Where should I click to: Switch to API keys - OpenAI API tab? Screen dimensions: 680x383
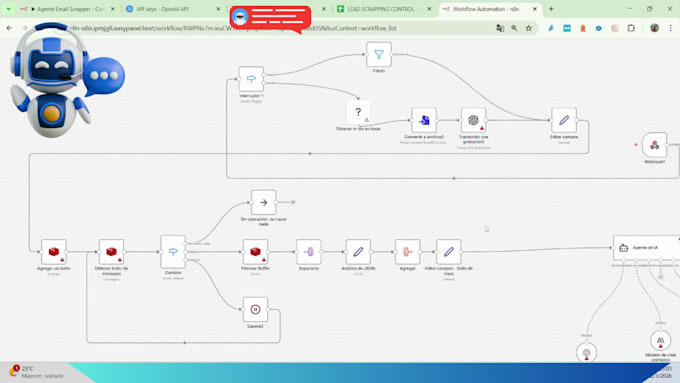(173, 9)
